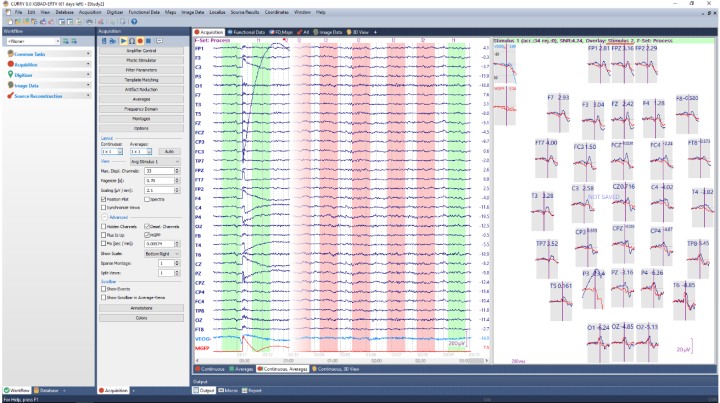Click the Template Matching button

(x=141, y=80)
